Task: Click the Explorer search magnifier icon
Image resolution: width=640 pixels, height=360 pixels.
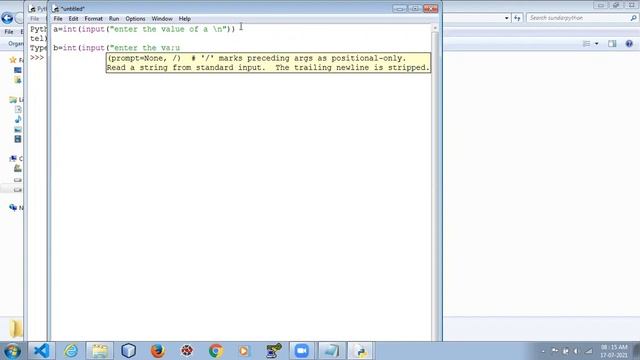Action: 633,18
